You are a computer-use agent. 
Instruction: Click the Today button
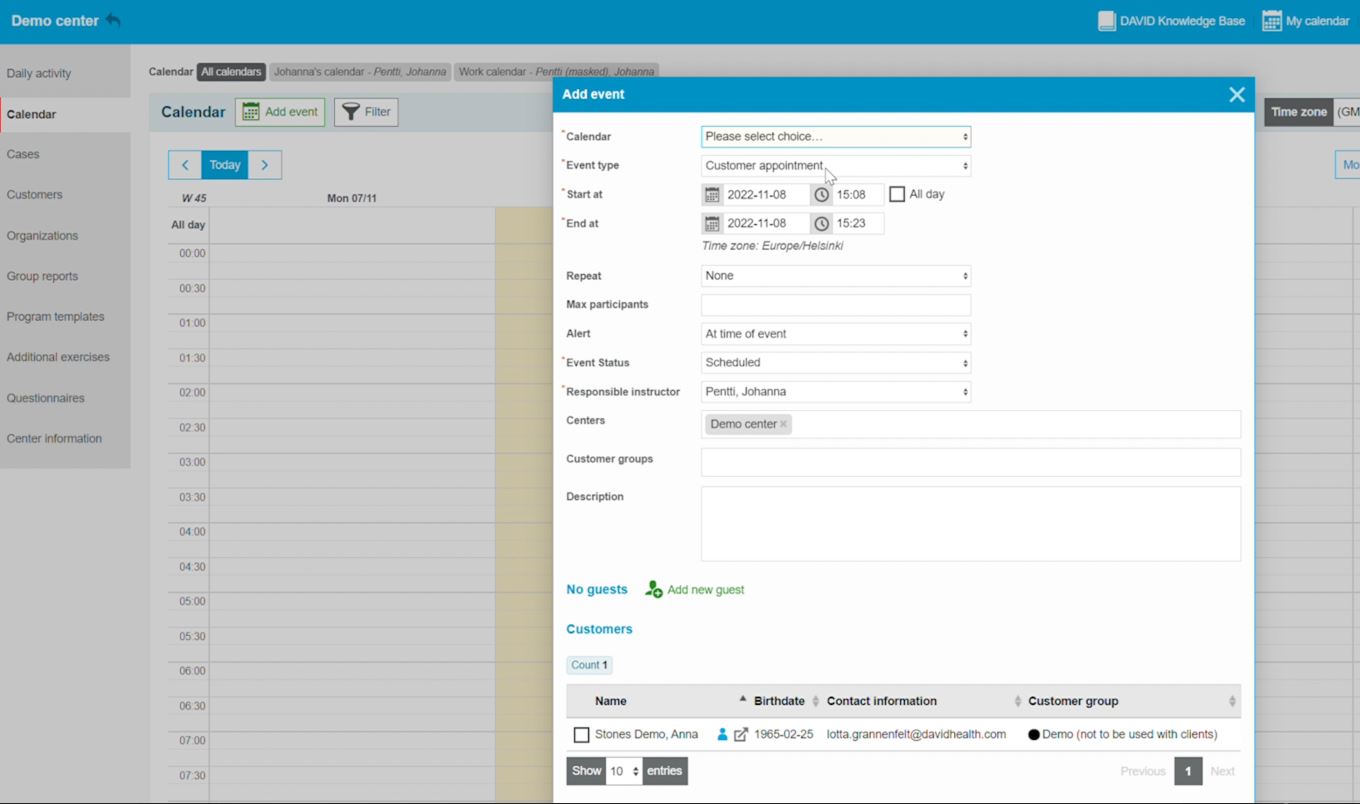224,164
